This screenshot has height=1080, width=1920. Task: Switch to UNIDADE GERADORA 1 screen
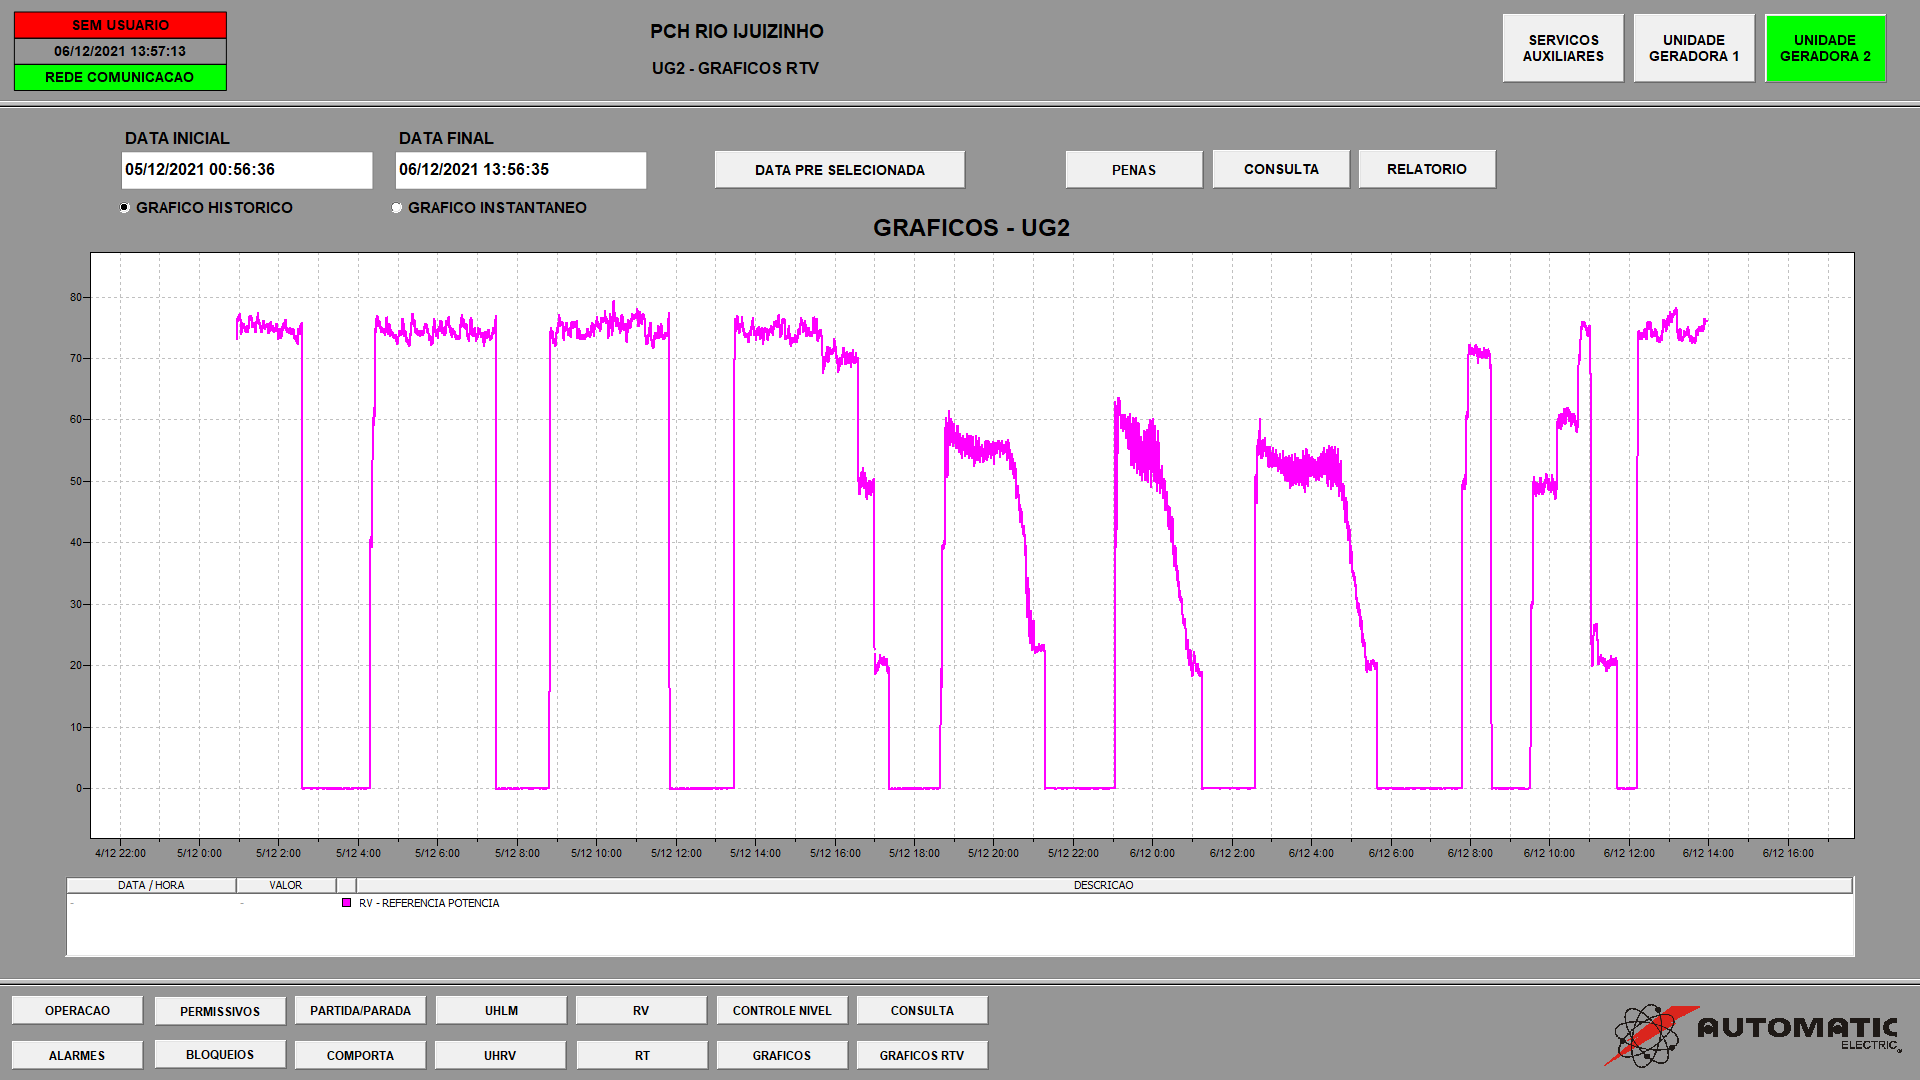point(1694,48)
